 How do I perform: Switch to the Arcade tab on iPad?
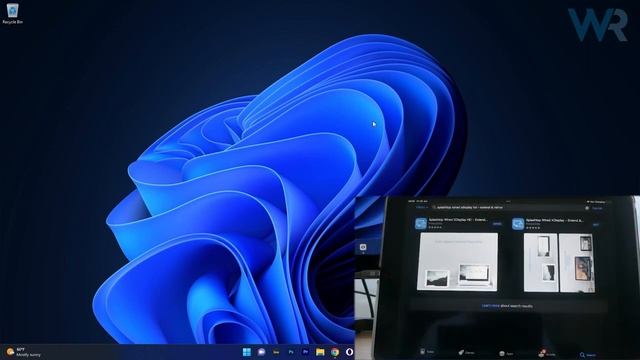[x=546, y=353]
